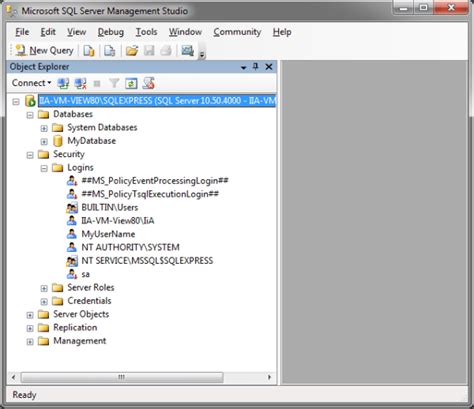Screen dimensions: 474x409
Task: Select MyDatabase in the tree
Action: point(92,141)
